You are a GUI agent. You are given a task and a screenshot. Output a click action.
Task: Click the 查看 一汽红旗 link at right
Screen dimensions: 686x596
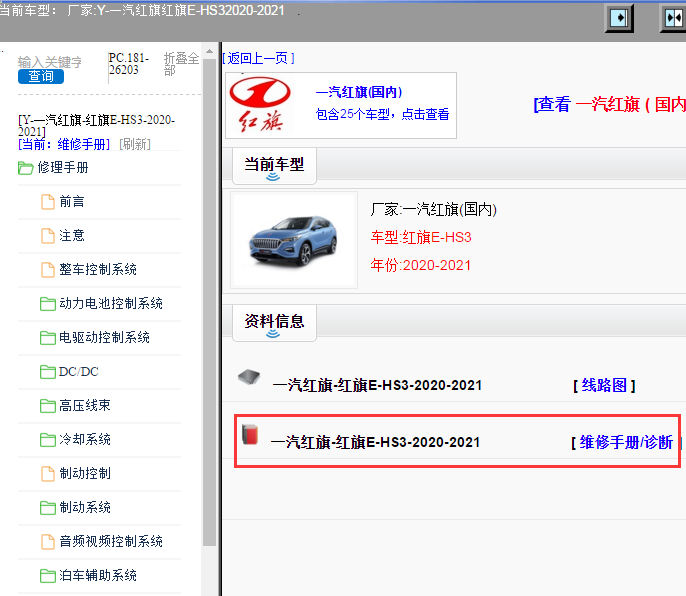click(x=609, y=105)
